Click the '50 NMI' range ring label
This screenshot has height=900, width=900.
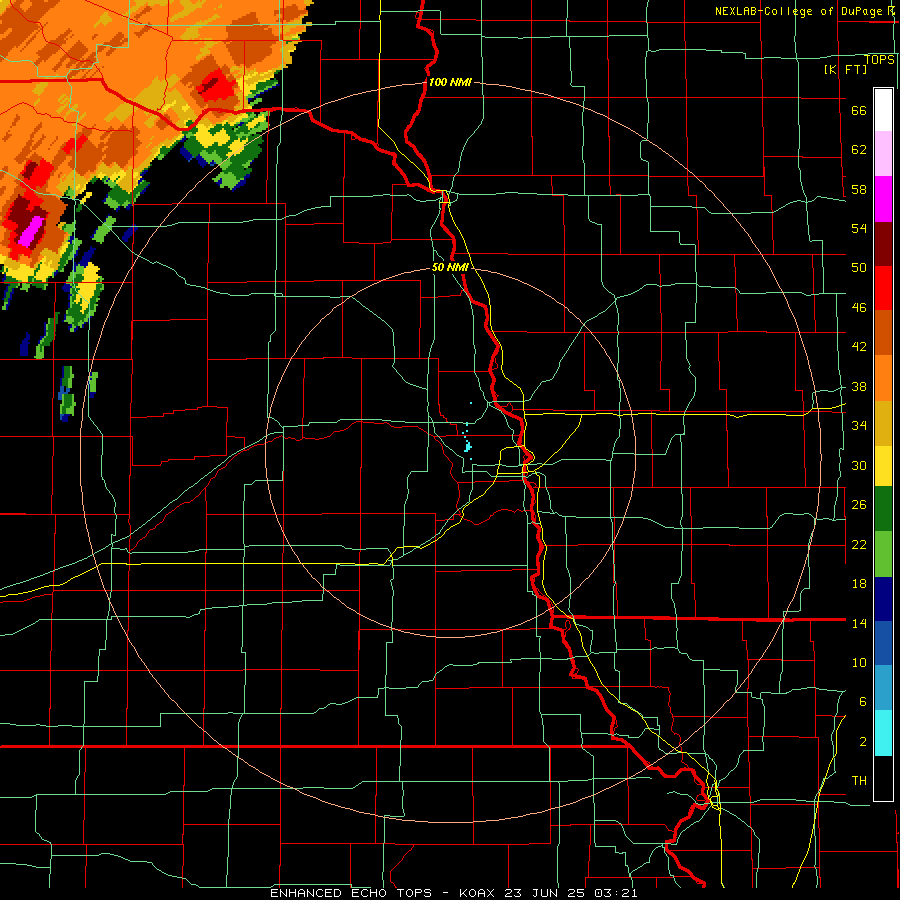450,267
